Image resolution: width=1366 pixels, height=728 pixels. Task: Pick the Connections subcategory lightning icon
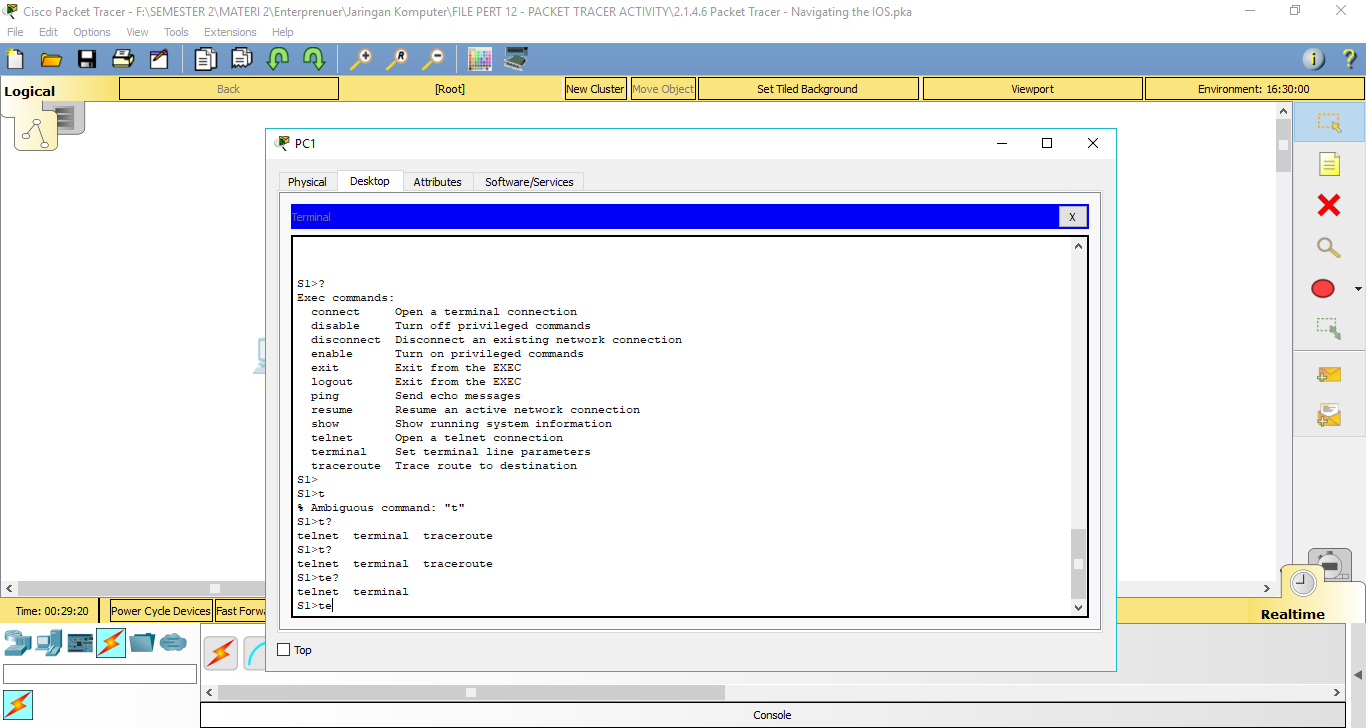pos(18,704)
